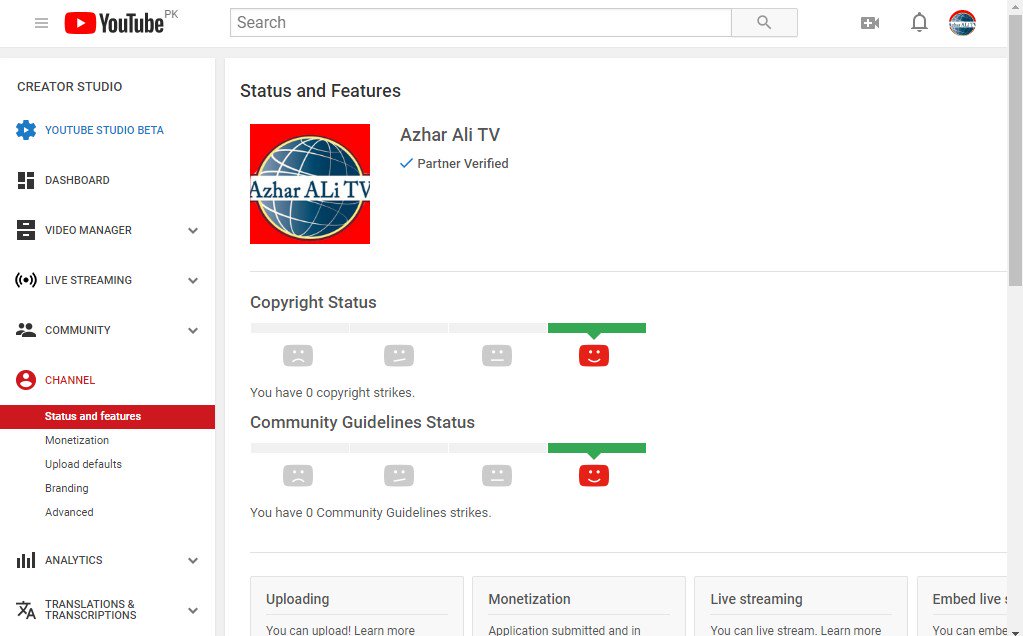Click the Translations & Transcriptions icon

click(x=26, y=610)
